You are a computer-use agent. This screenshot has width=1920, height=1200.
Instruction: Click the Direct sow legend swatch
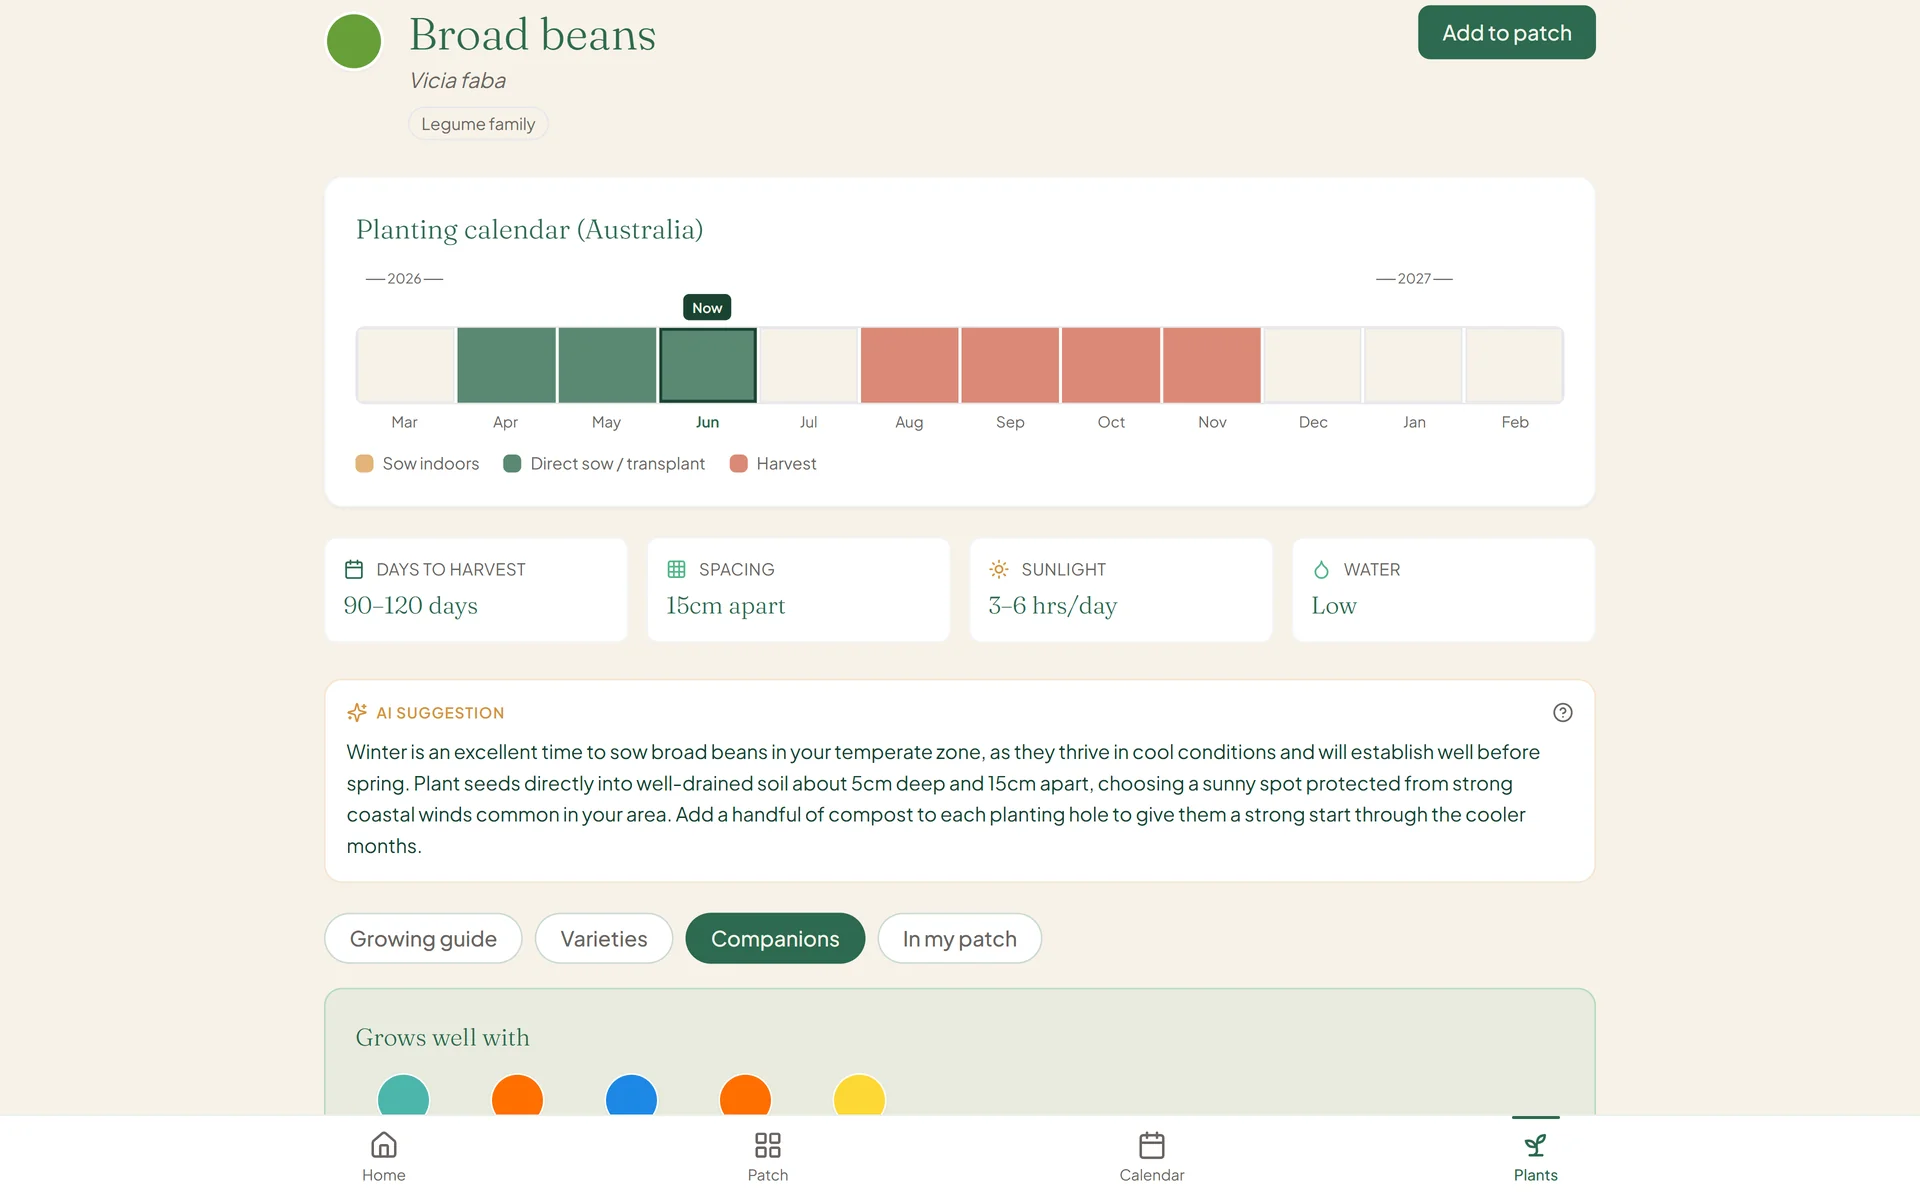tap(512, 463)
